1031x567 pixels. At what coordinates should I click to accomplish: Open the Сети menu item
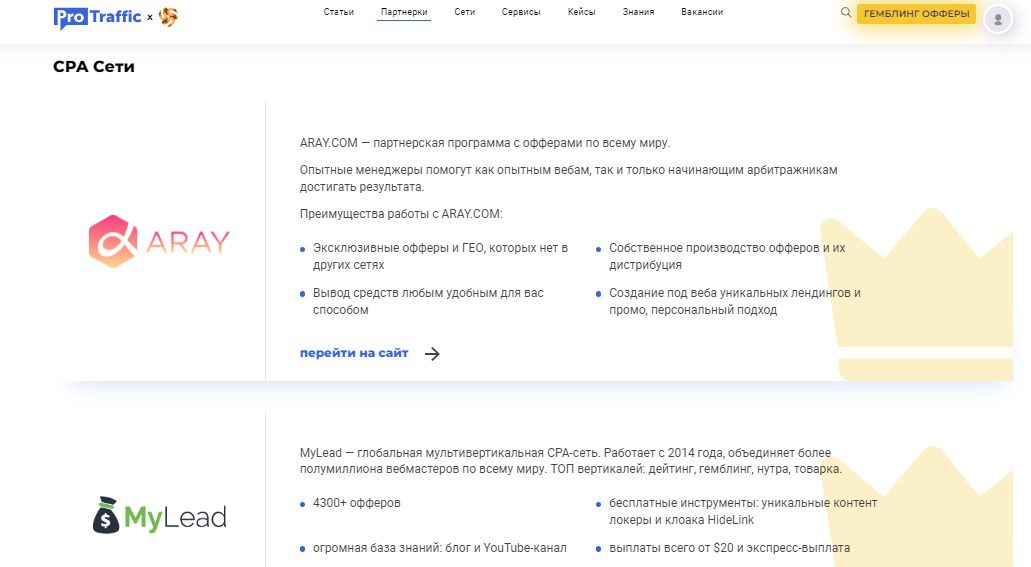[464, 12]
